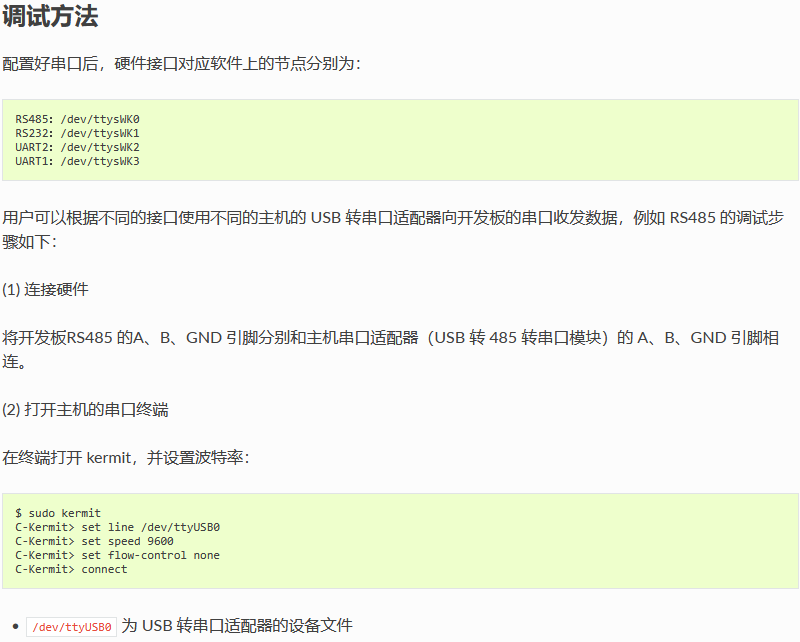Click the red /dev/ttyUSB0 inline code
Screen dimensions: 800x642
[x=71, y=627]
